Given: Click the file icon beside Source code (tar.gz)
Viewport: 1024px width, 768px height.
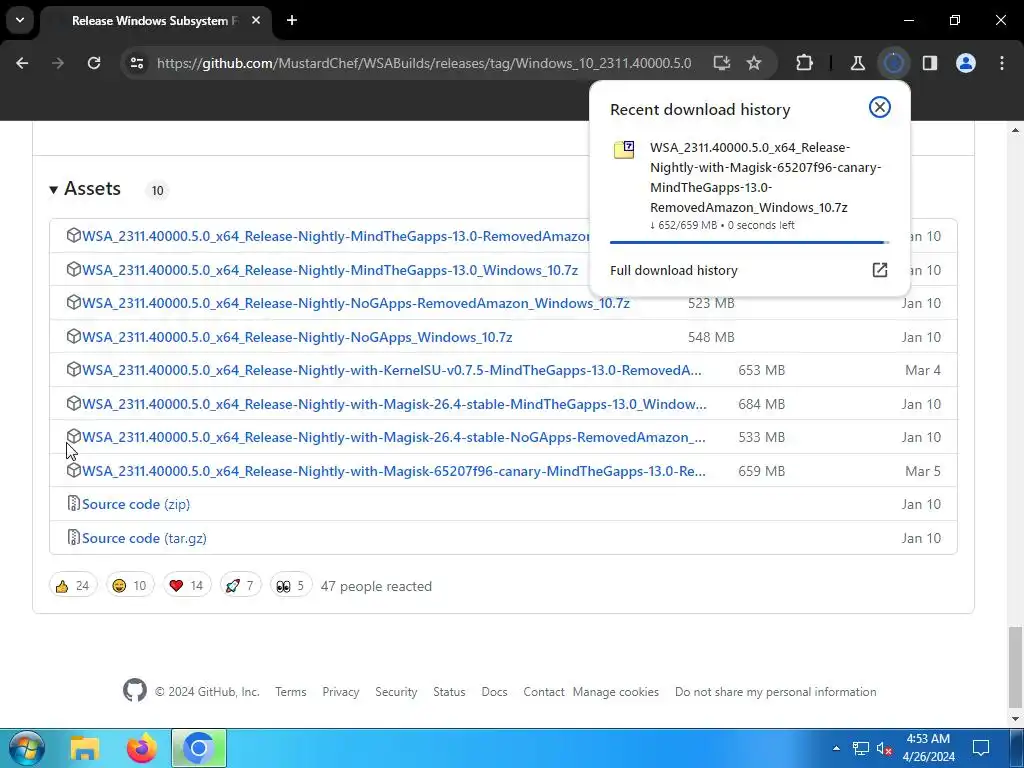Looking at the screenshot, I should [74, 537].
